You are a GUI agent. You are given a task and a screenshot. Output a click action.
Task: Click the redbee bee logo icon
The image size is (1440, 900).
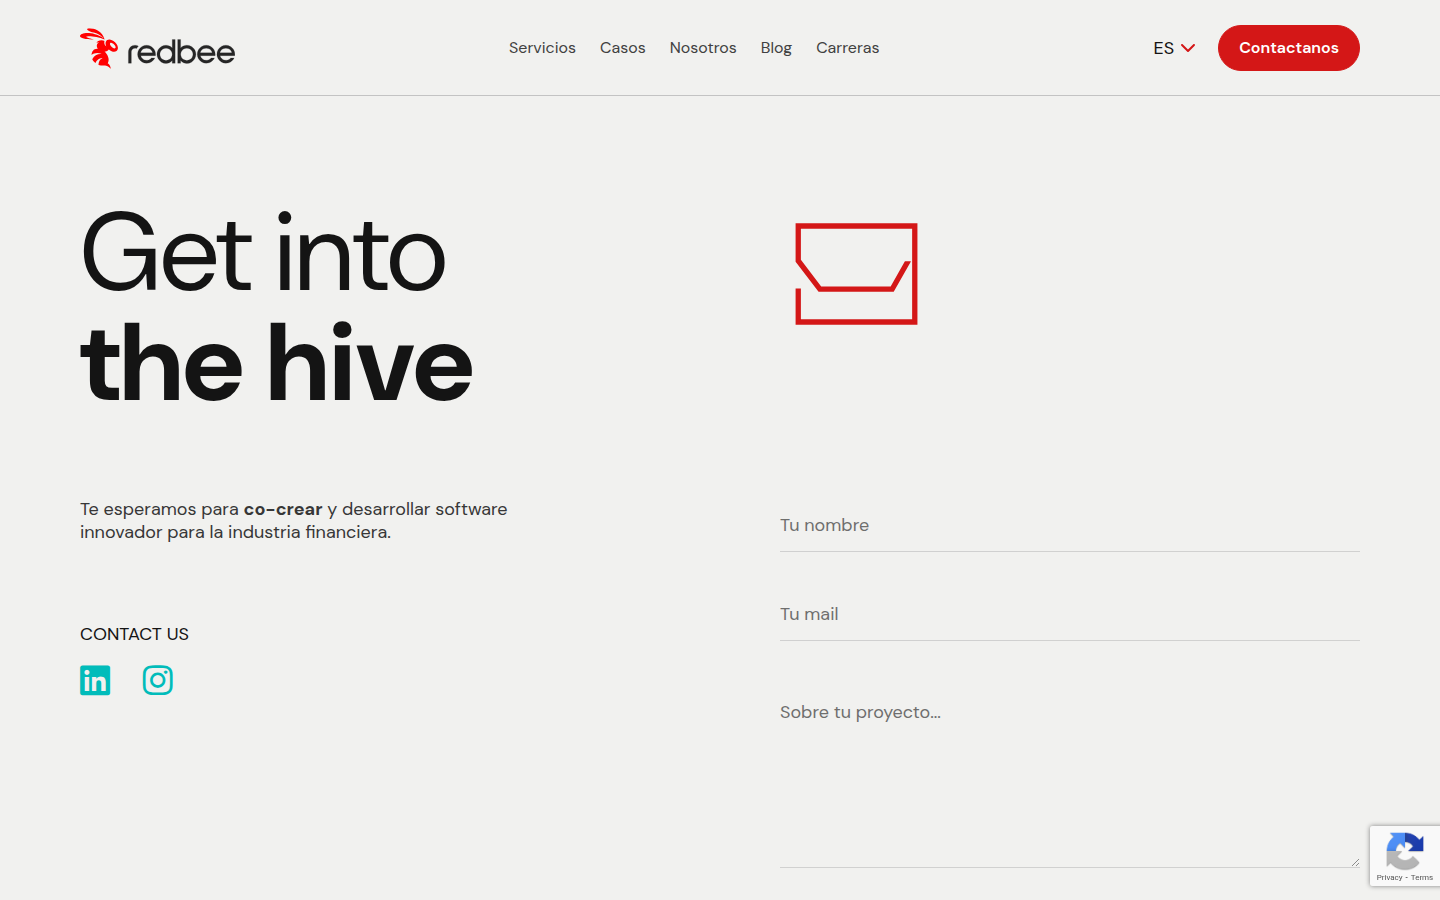click(98, 48)
